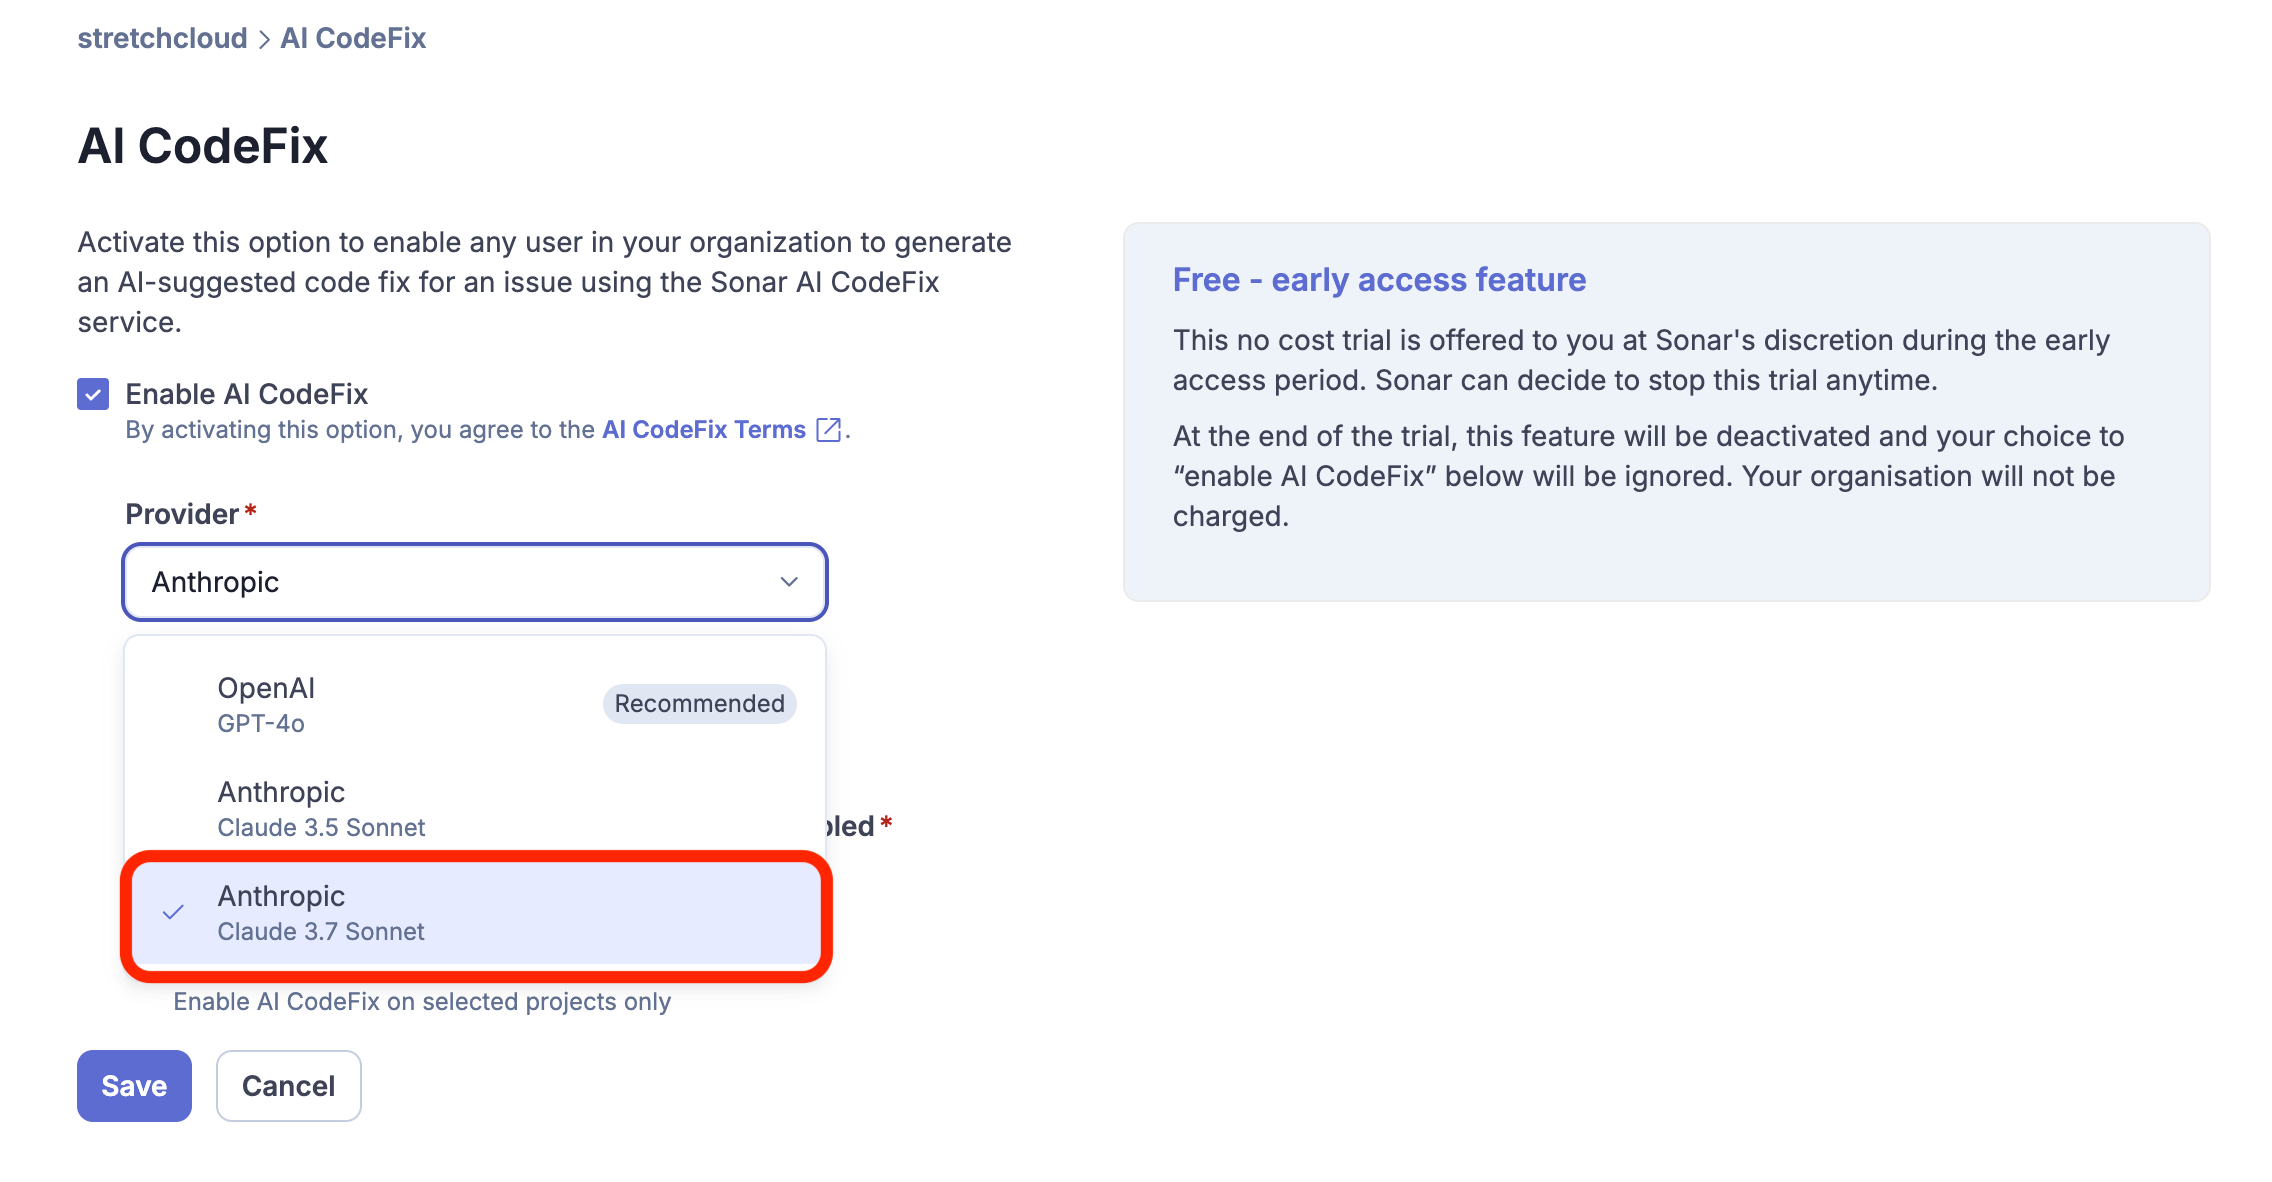This screenshot has width=2272, height=1182.
Task: Click the Recommended badge on OpenAI
Action: [x=699, y=704]
